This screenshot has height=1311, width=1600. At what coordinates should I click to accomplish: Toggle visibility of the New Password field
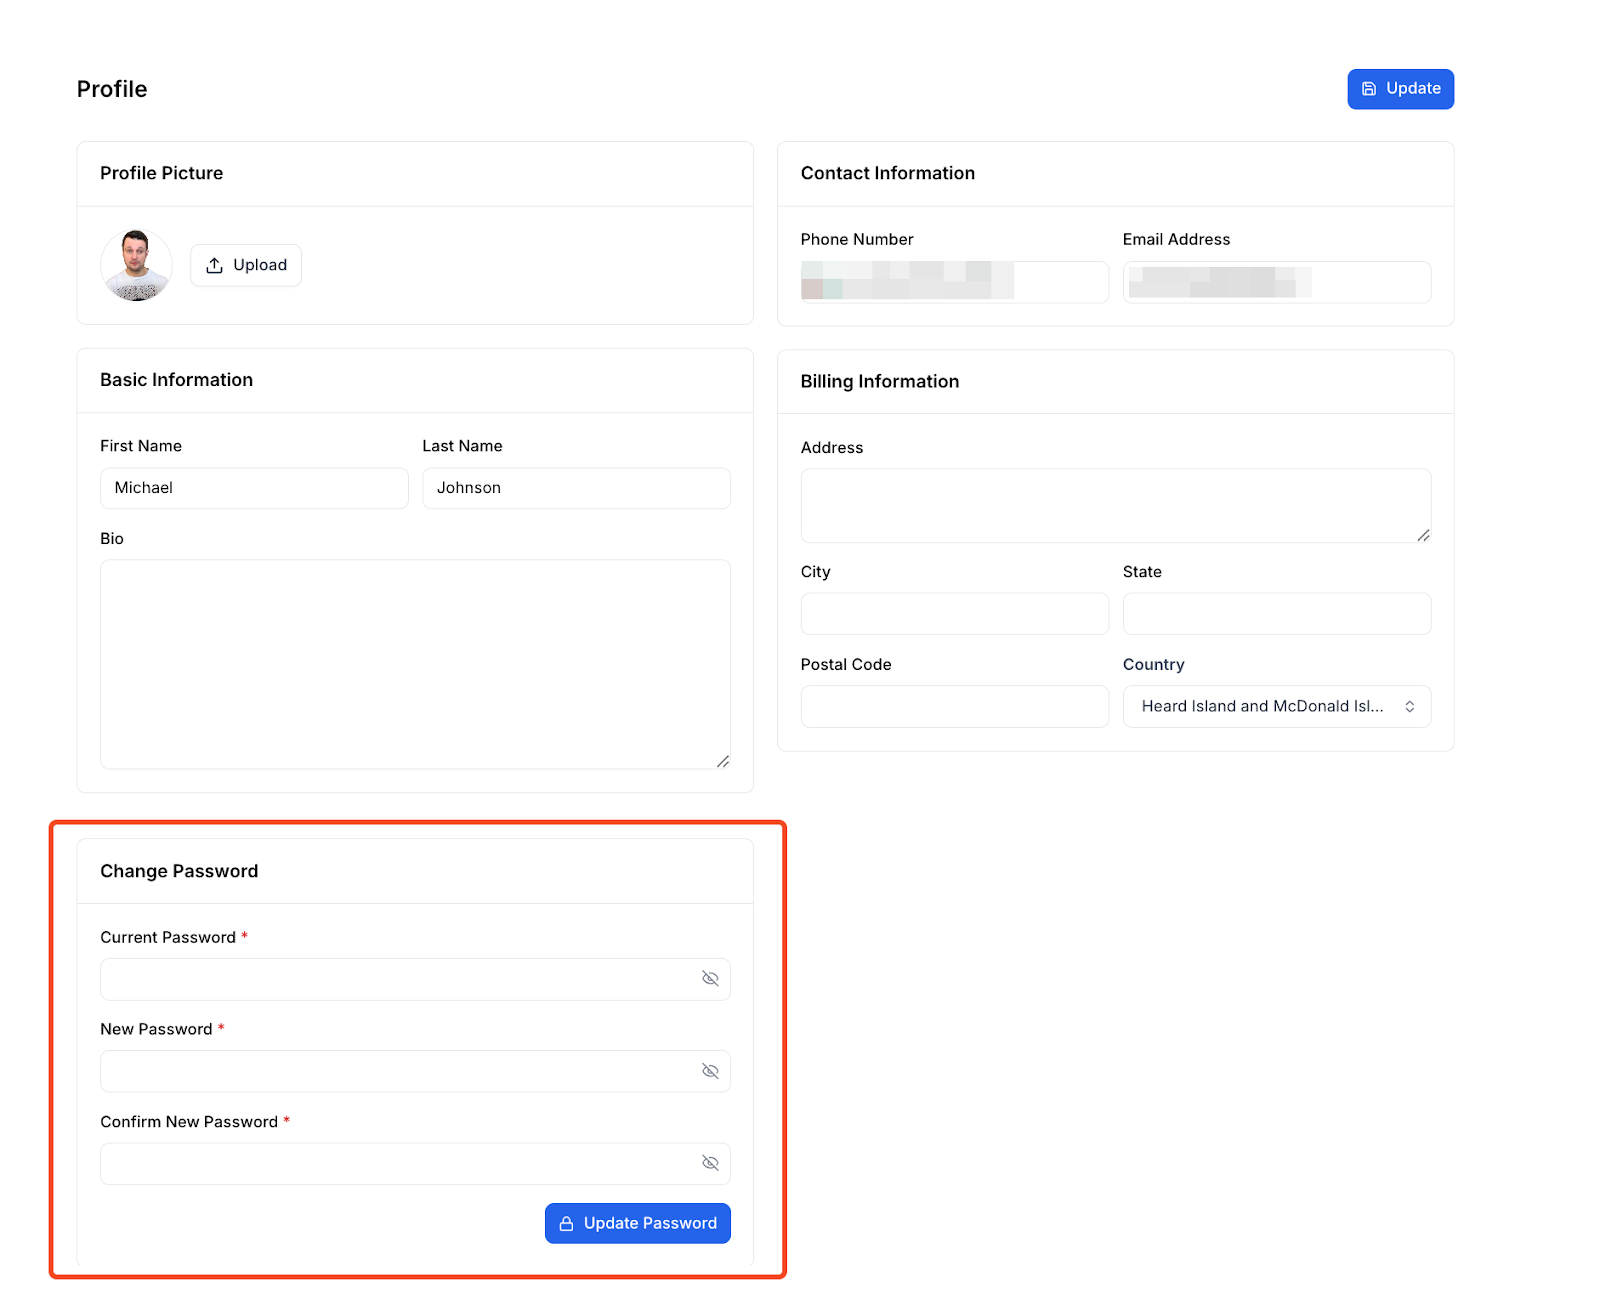[711, 1071]
